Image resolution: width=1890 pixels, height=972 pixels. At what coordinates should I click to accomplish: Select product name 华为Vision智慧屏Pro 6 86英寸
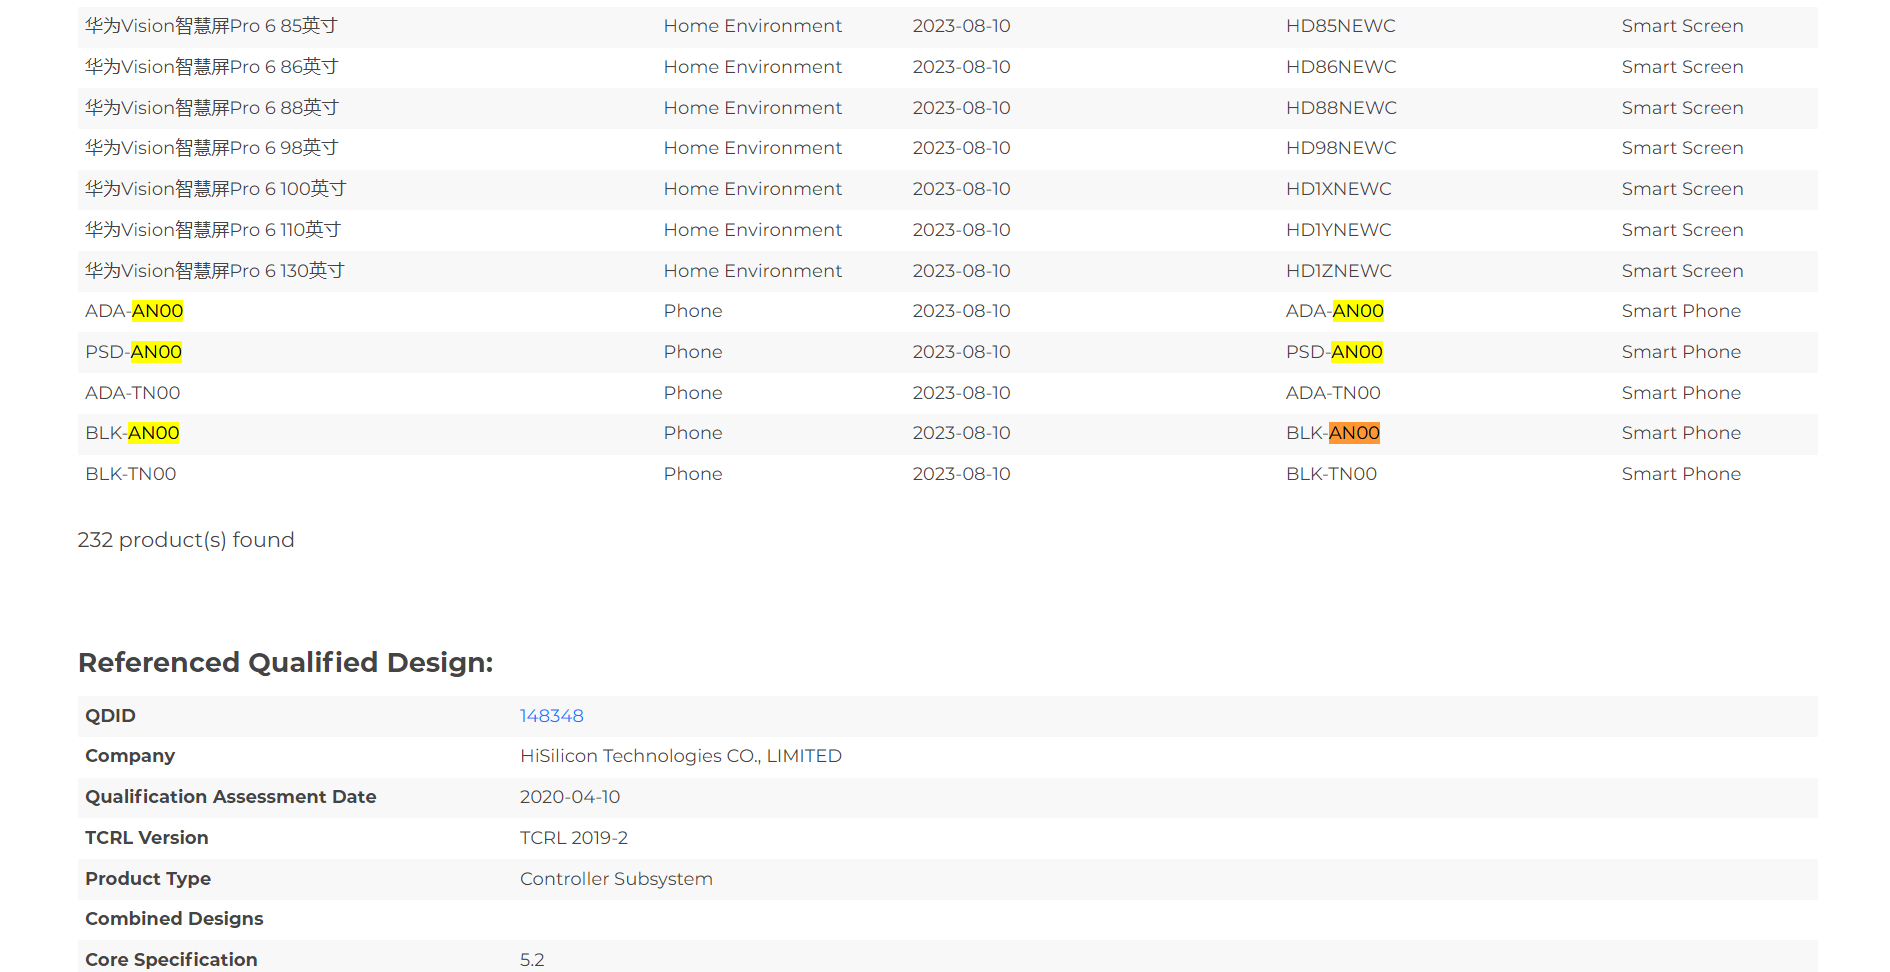pyautogui.click(x=212, y=67)
